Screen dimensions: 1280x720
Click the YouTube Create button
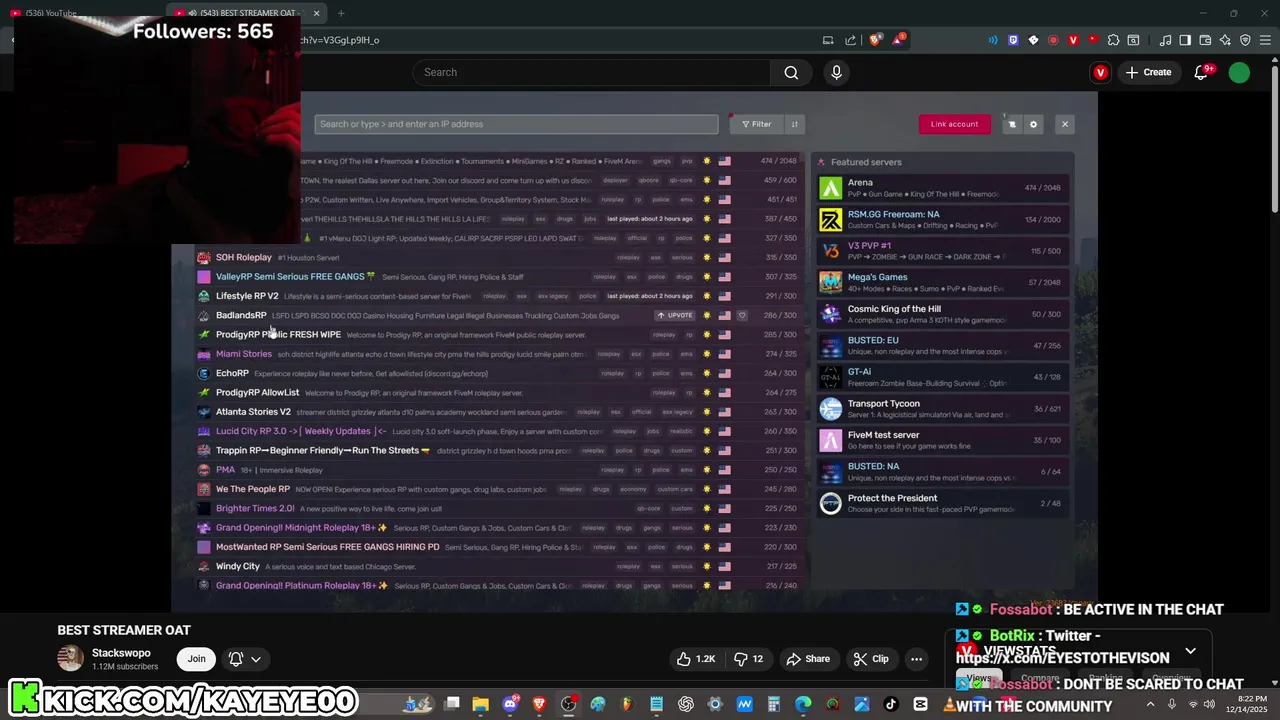[x=1148, y=72]
